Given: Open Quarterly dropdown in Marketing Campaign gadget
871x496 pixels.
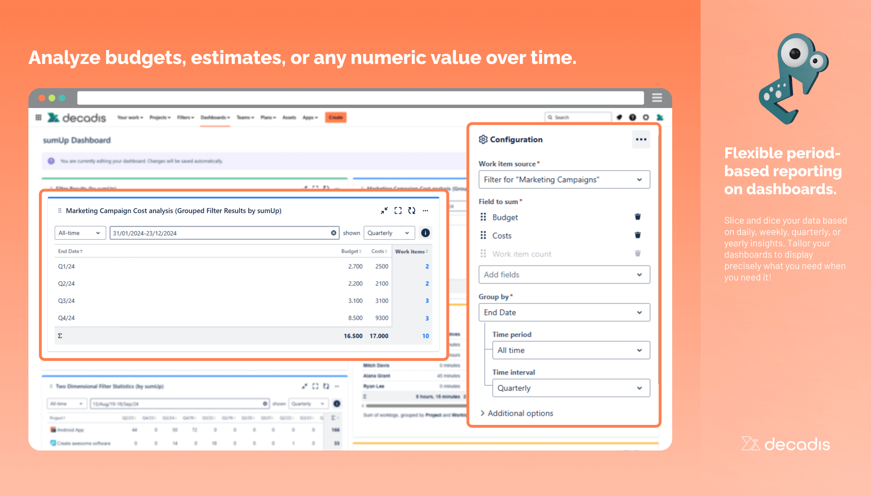Looking at the screenshot, I should click(389, 233).
